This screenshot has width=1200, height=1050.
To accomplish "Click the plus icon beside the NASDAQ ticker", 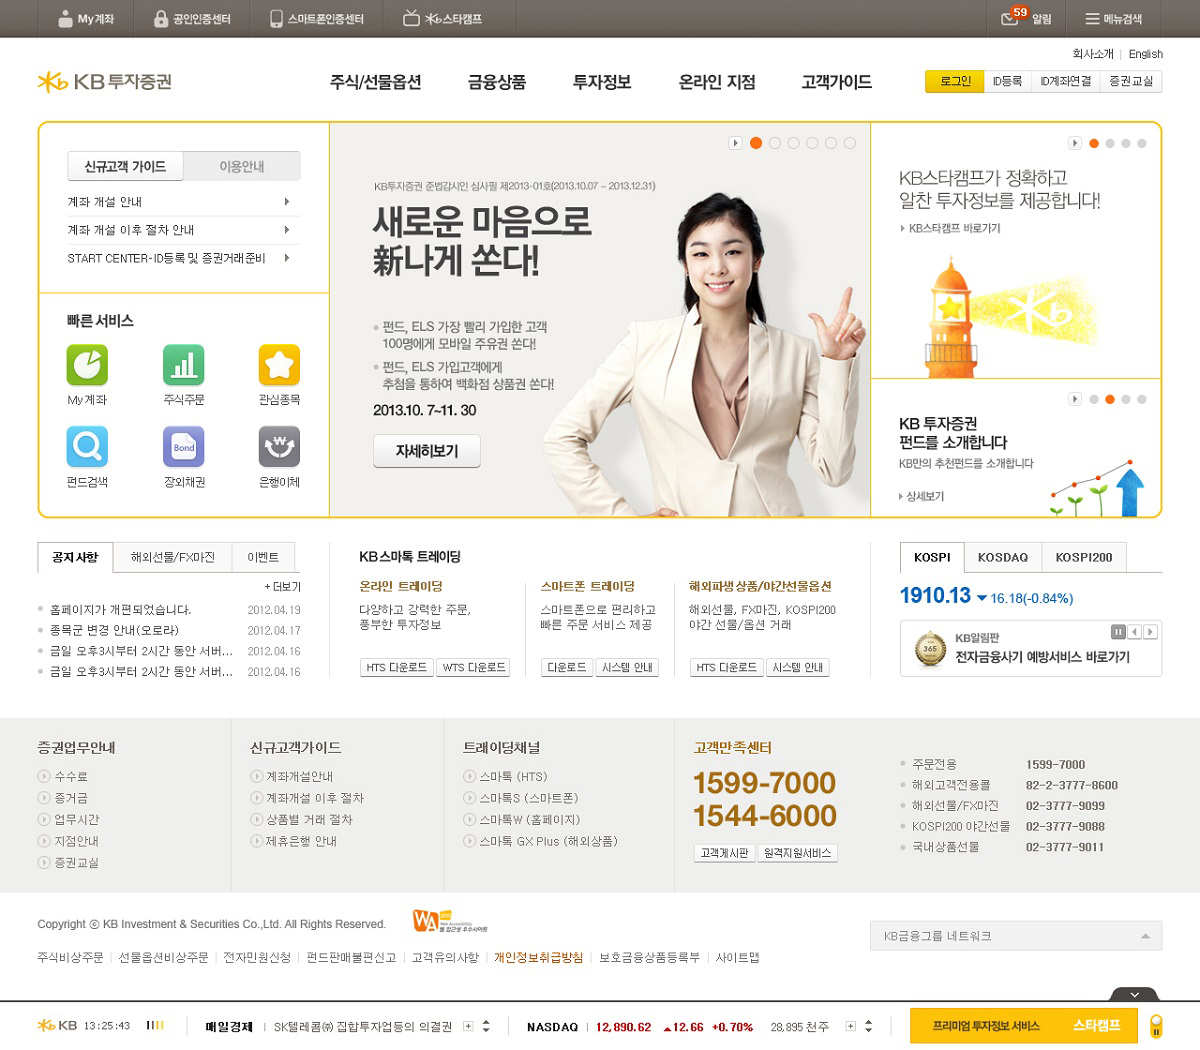I will tap(851, 1026).
